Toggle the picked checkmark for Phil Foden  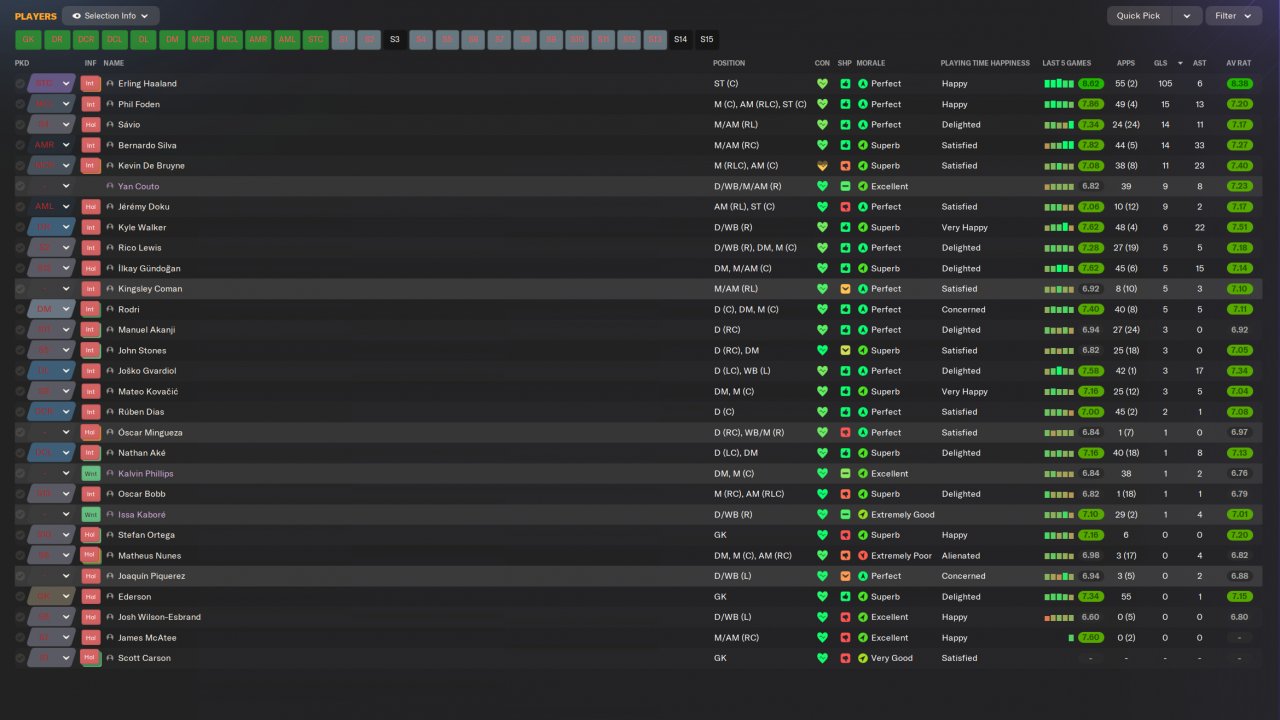tap(20, 104)
